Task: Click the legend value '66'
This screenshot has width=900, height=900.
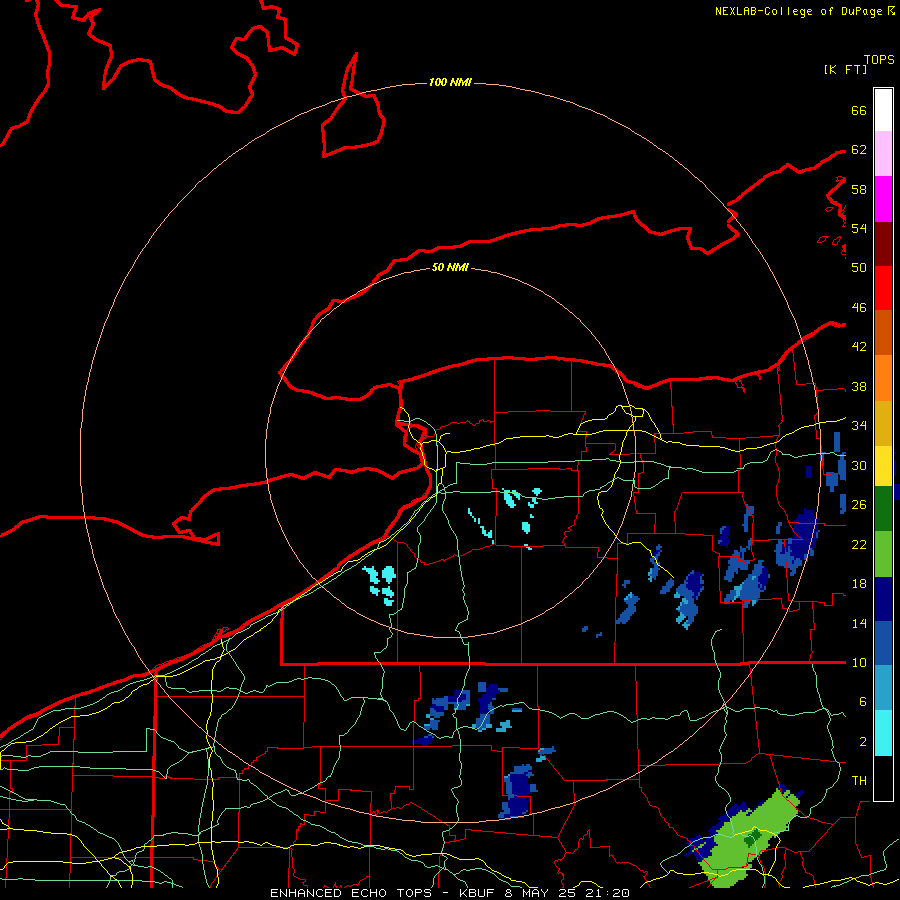Action: pyautogui.click(x=859, y=111)
